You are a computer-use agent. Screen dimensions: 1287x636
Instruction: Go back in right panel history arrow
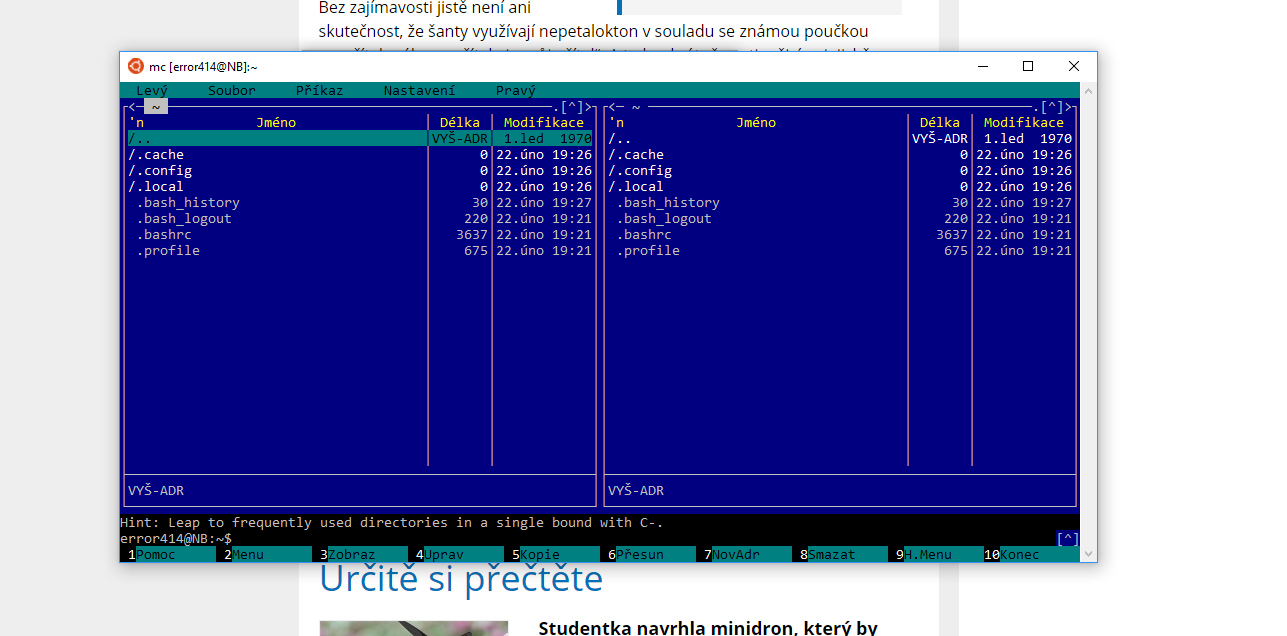612,106
